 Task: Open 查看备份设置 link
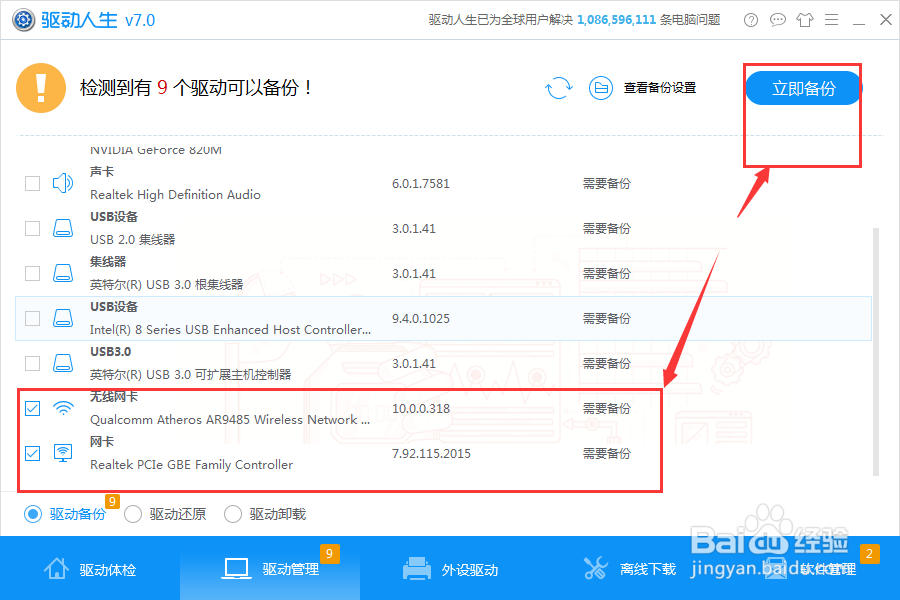point(660,88)
